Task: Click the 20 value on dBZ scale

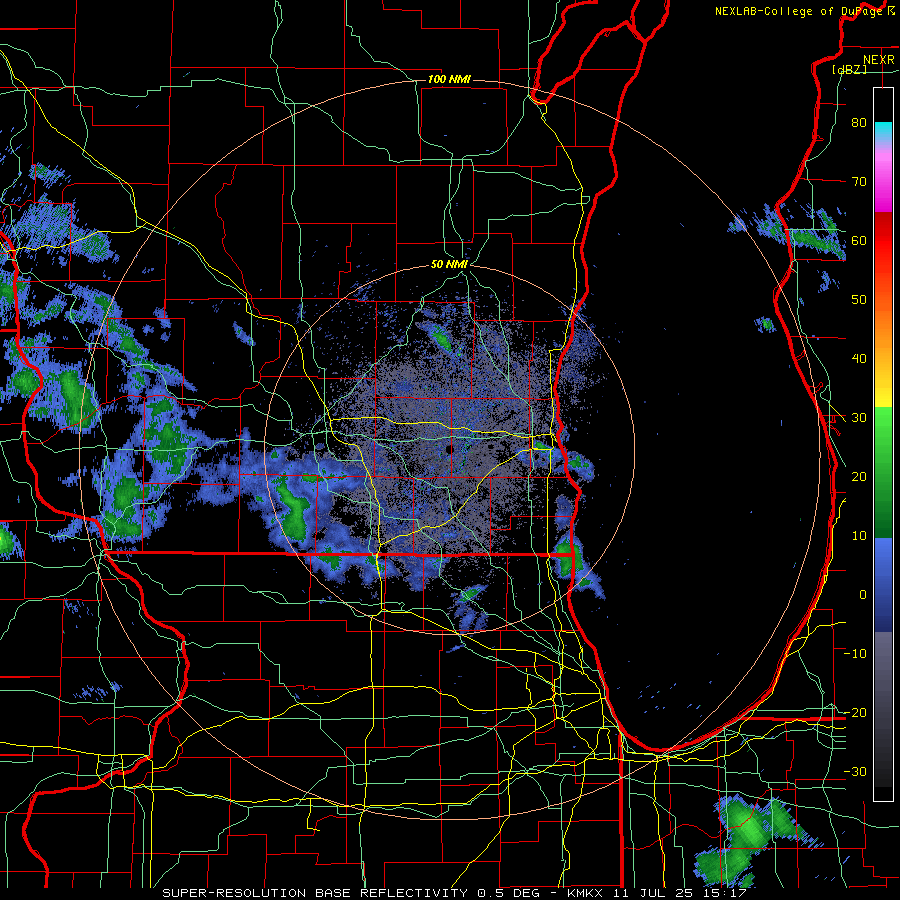Action: 859,477
